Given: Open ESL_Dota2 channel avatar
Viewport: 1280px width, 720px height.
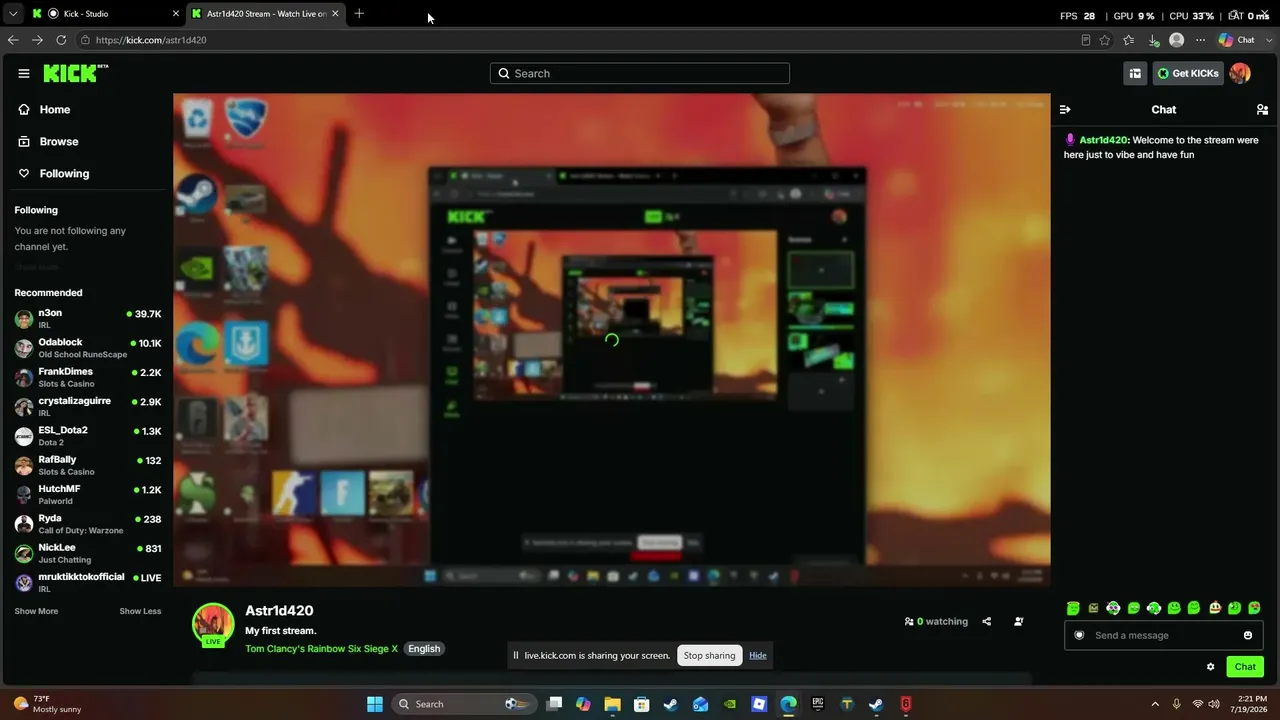Looking at the screenshot, I should click(x=24, y=436).
